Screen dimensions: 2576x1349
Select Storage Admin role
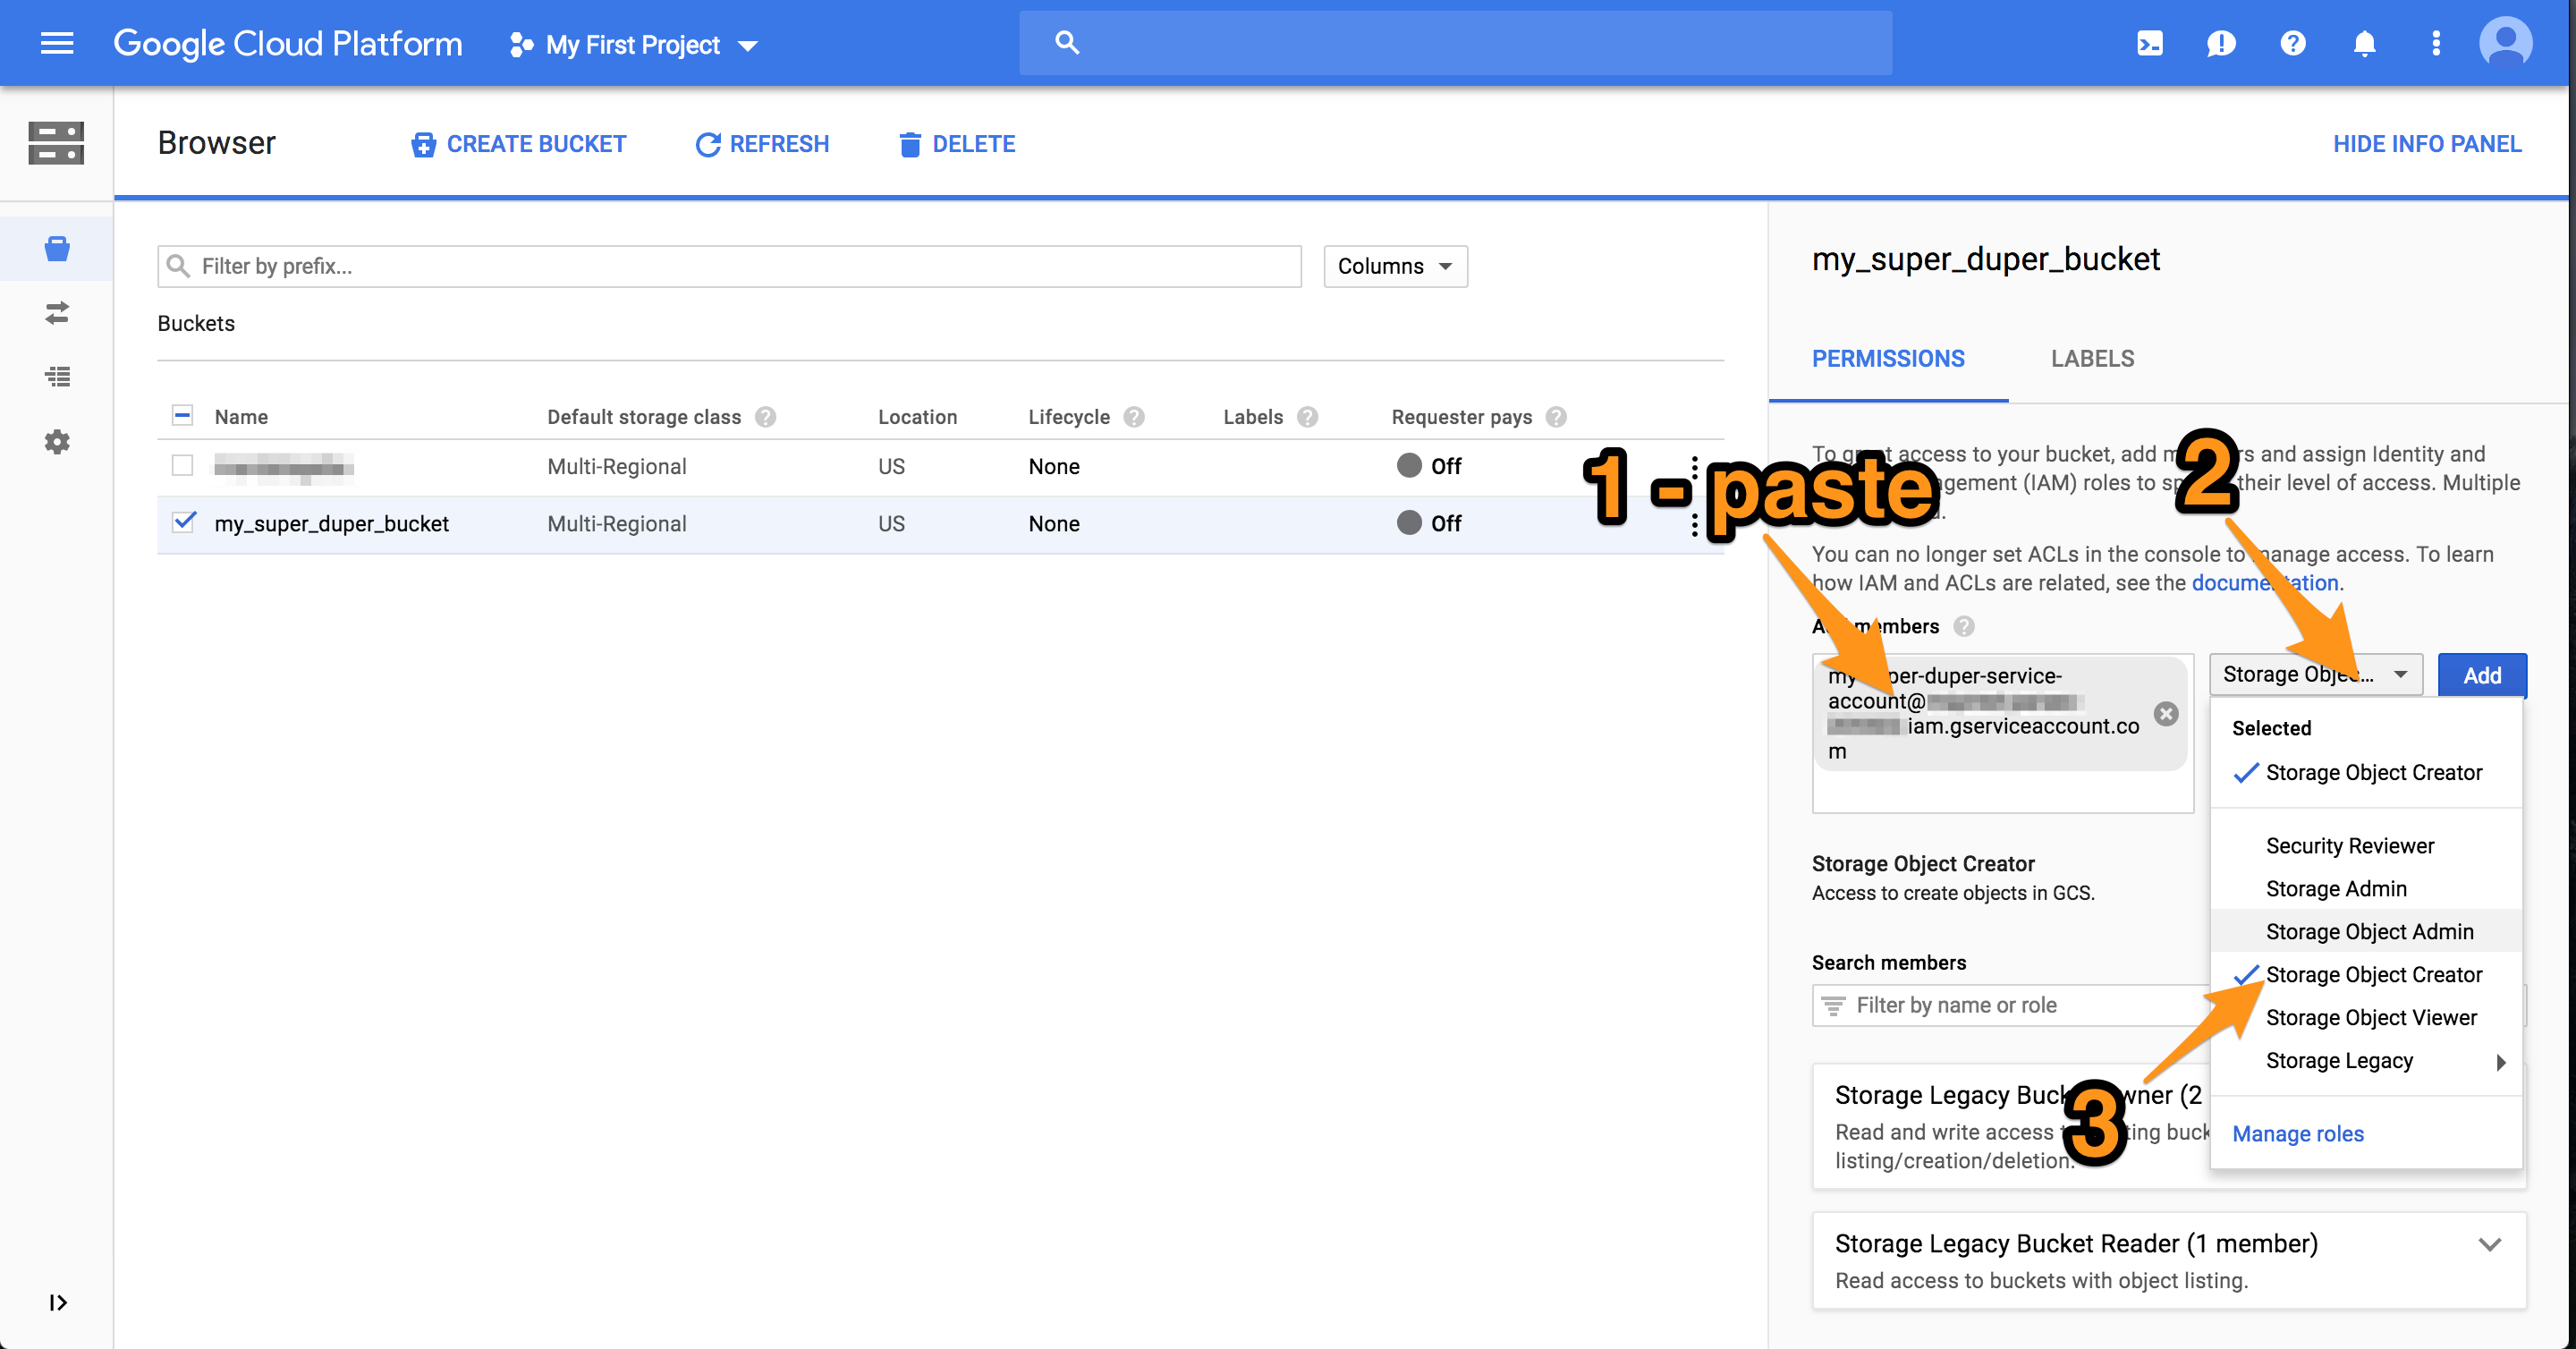tap(2366, 889)
